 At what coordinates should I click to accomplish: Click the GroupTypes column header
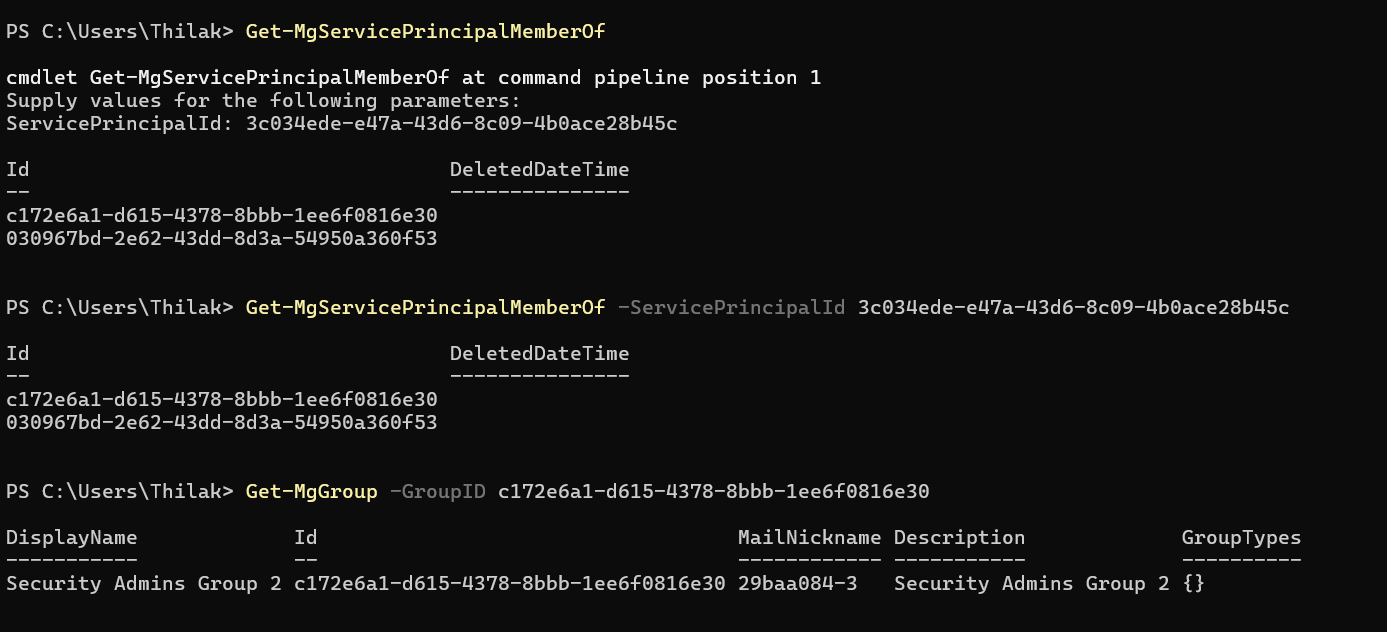[x=1241, y=538]
